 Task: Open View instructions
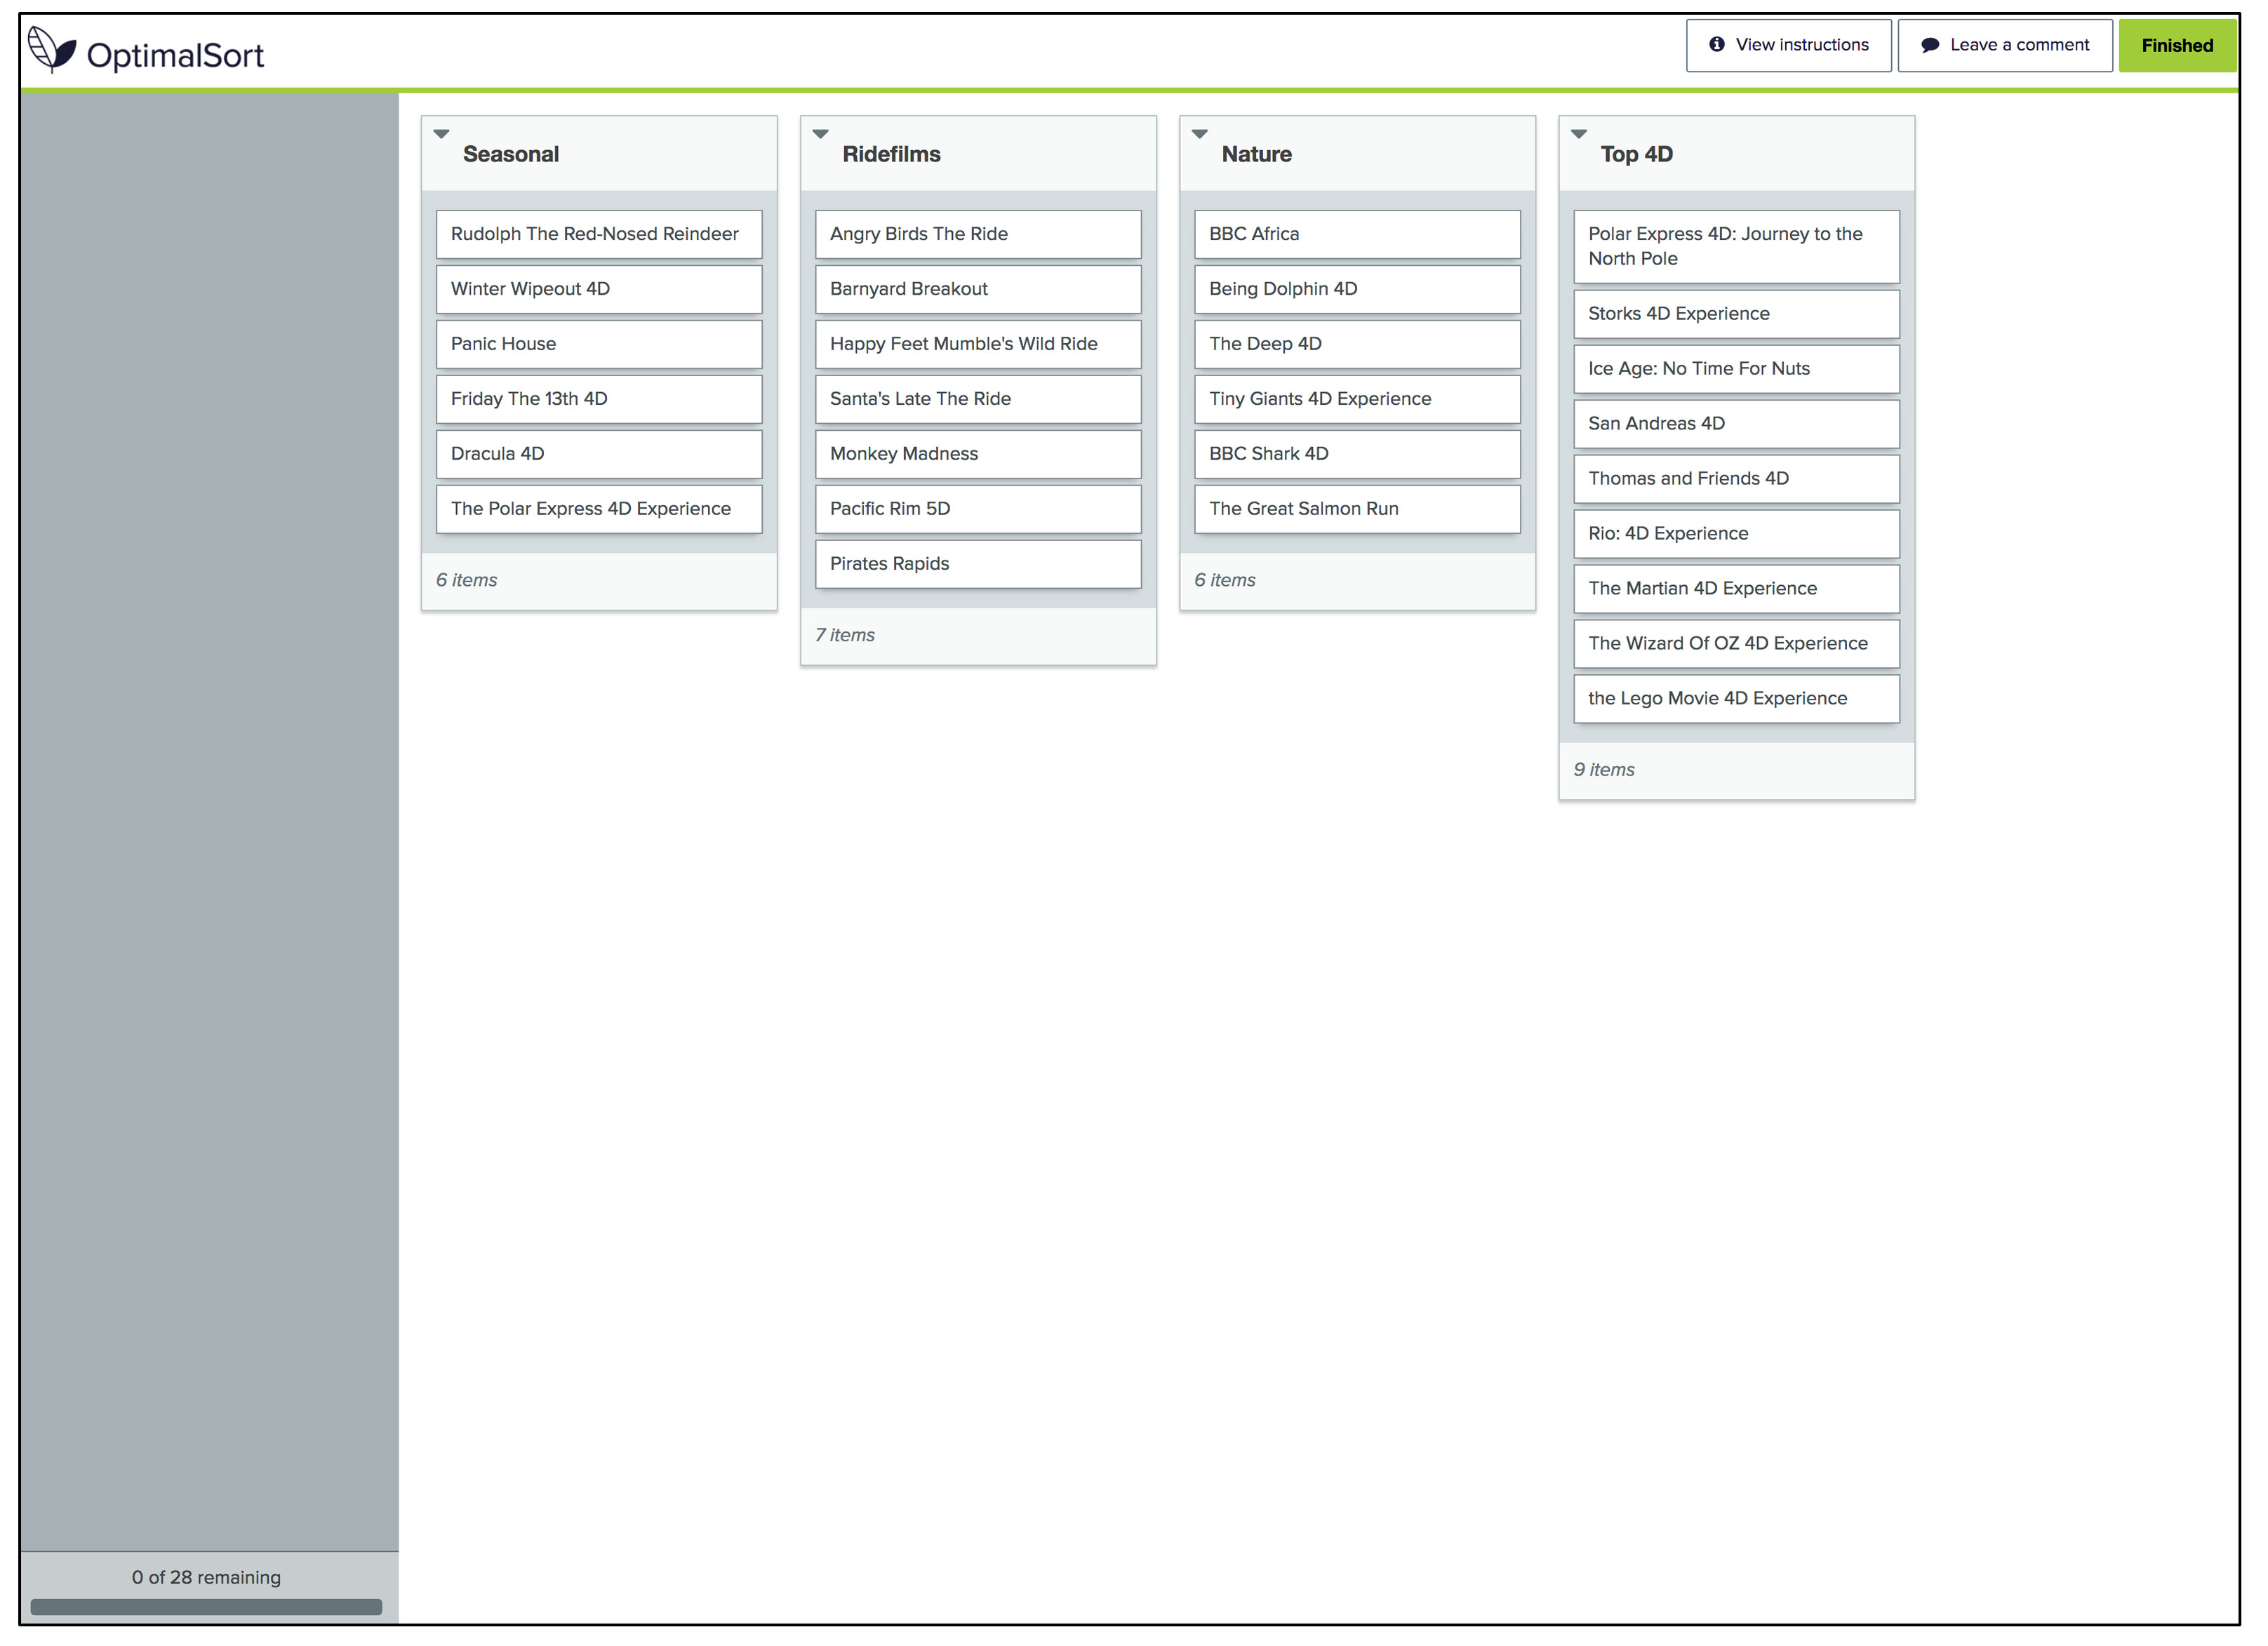[1788, 45]
